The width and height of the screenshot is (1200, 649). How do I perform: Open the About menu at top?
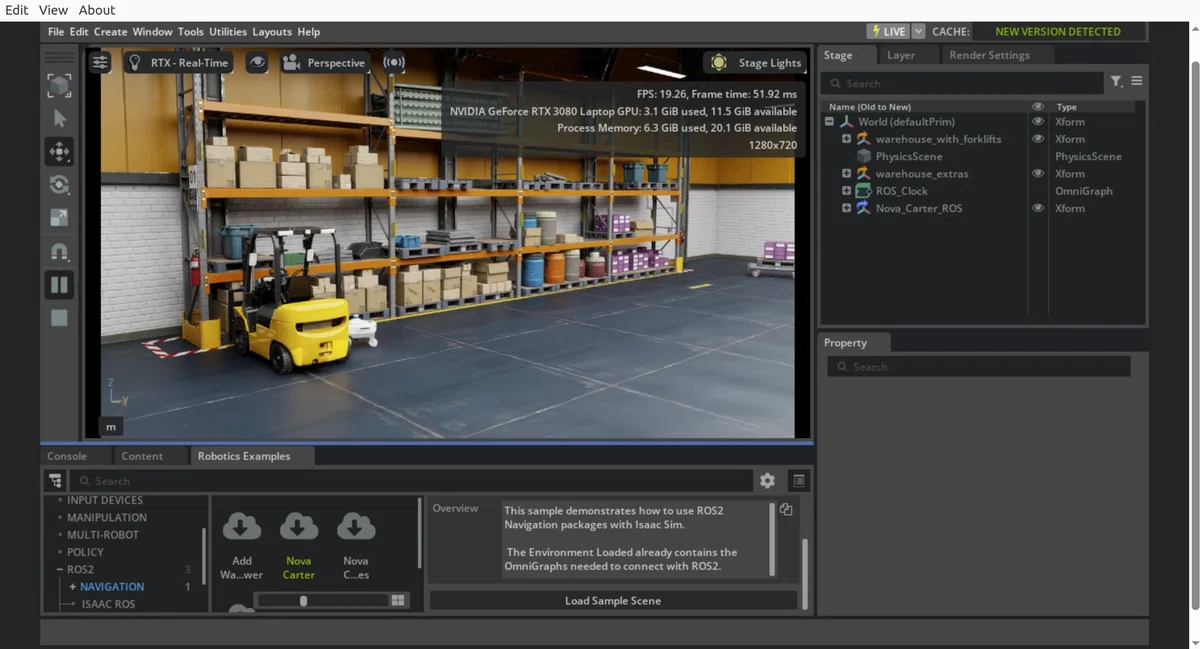(x=97, y=10)
